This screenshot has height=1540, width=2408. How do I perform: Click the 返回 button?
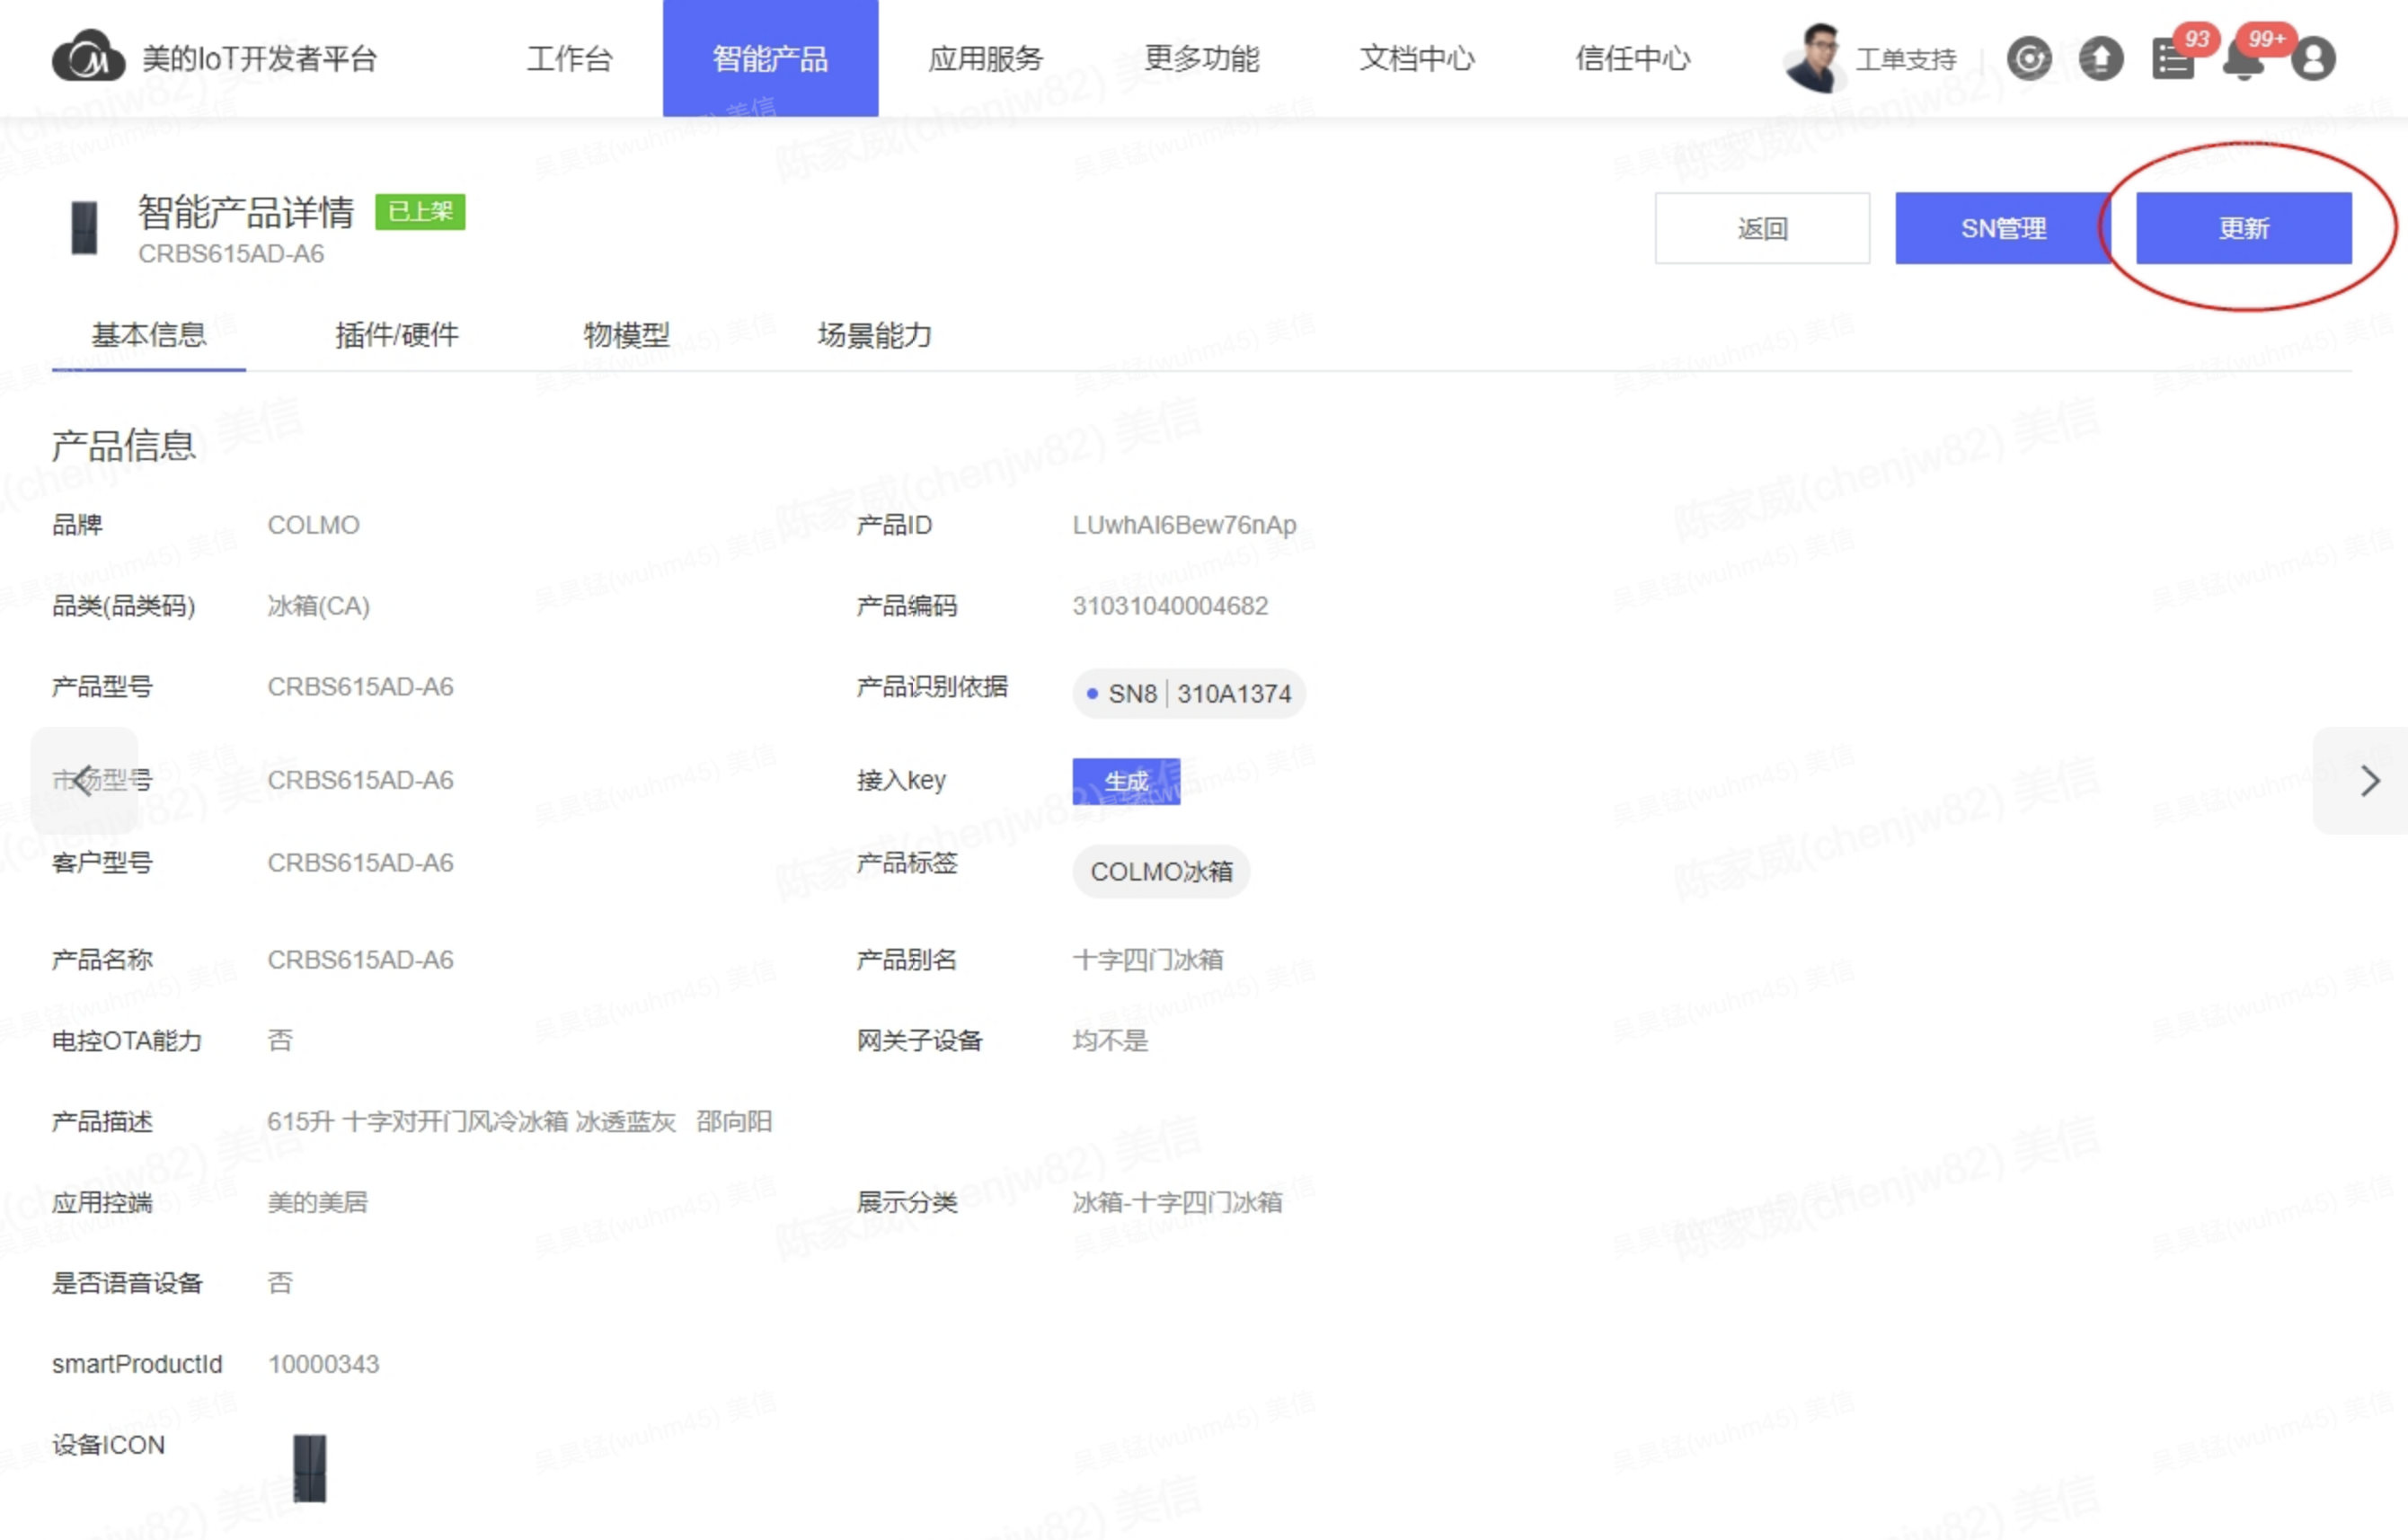pyautogui.click(x=1762, y=228)
